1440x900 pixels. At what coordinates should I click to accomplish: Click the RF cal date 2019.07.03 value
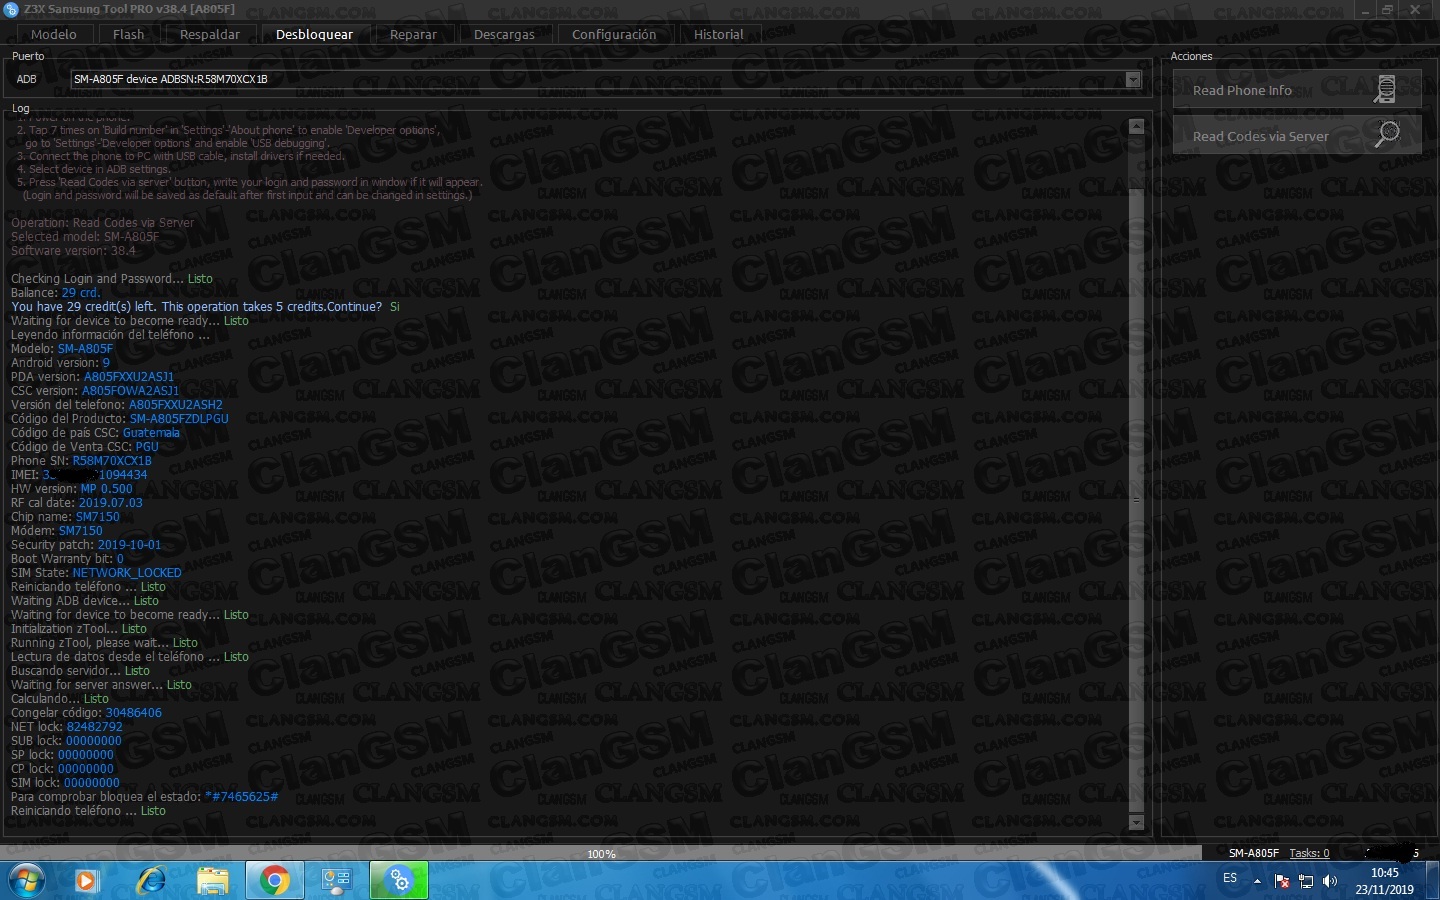point(110,503)
